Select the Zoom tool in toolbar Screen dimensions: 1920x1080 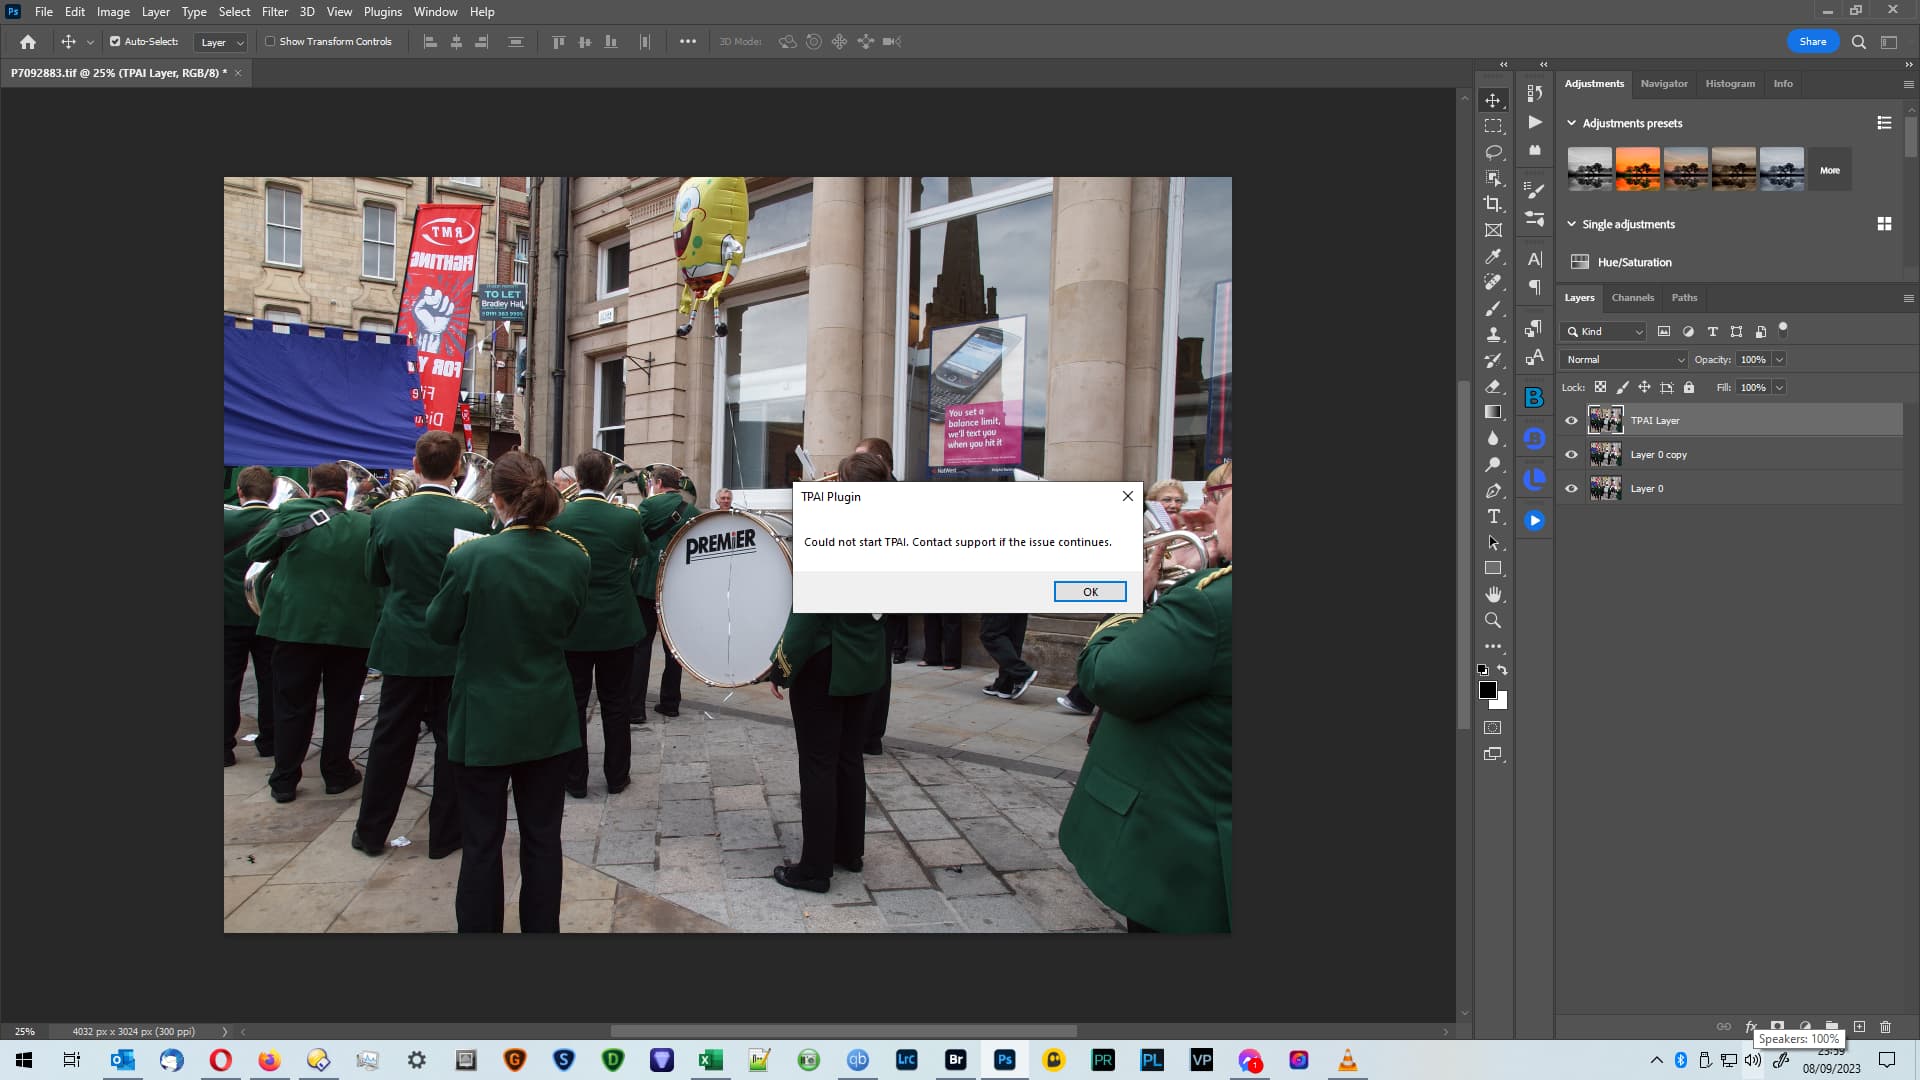pyautogui.click(x=1493, y=620)
